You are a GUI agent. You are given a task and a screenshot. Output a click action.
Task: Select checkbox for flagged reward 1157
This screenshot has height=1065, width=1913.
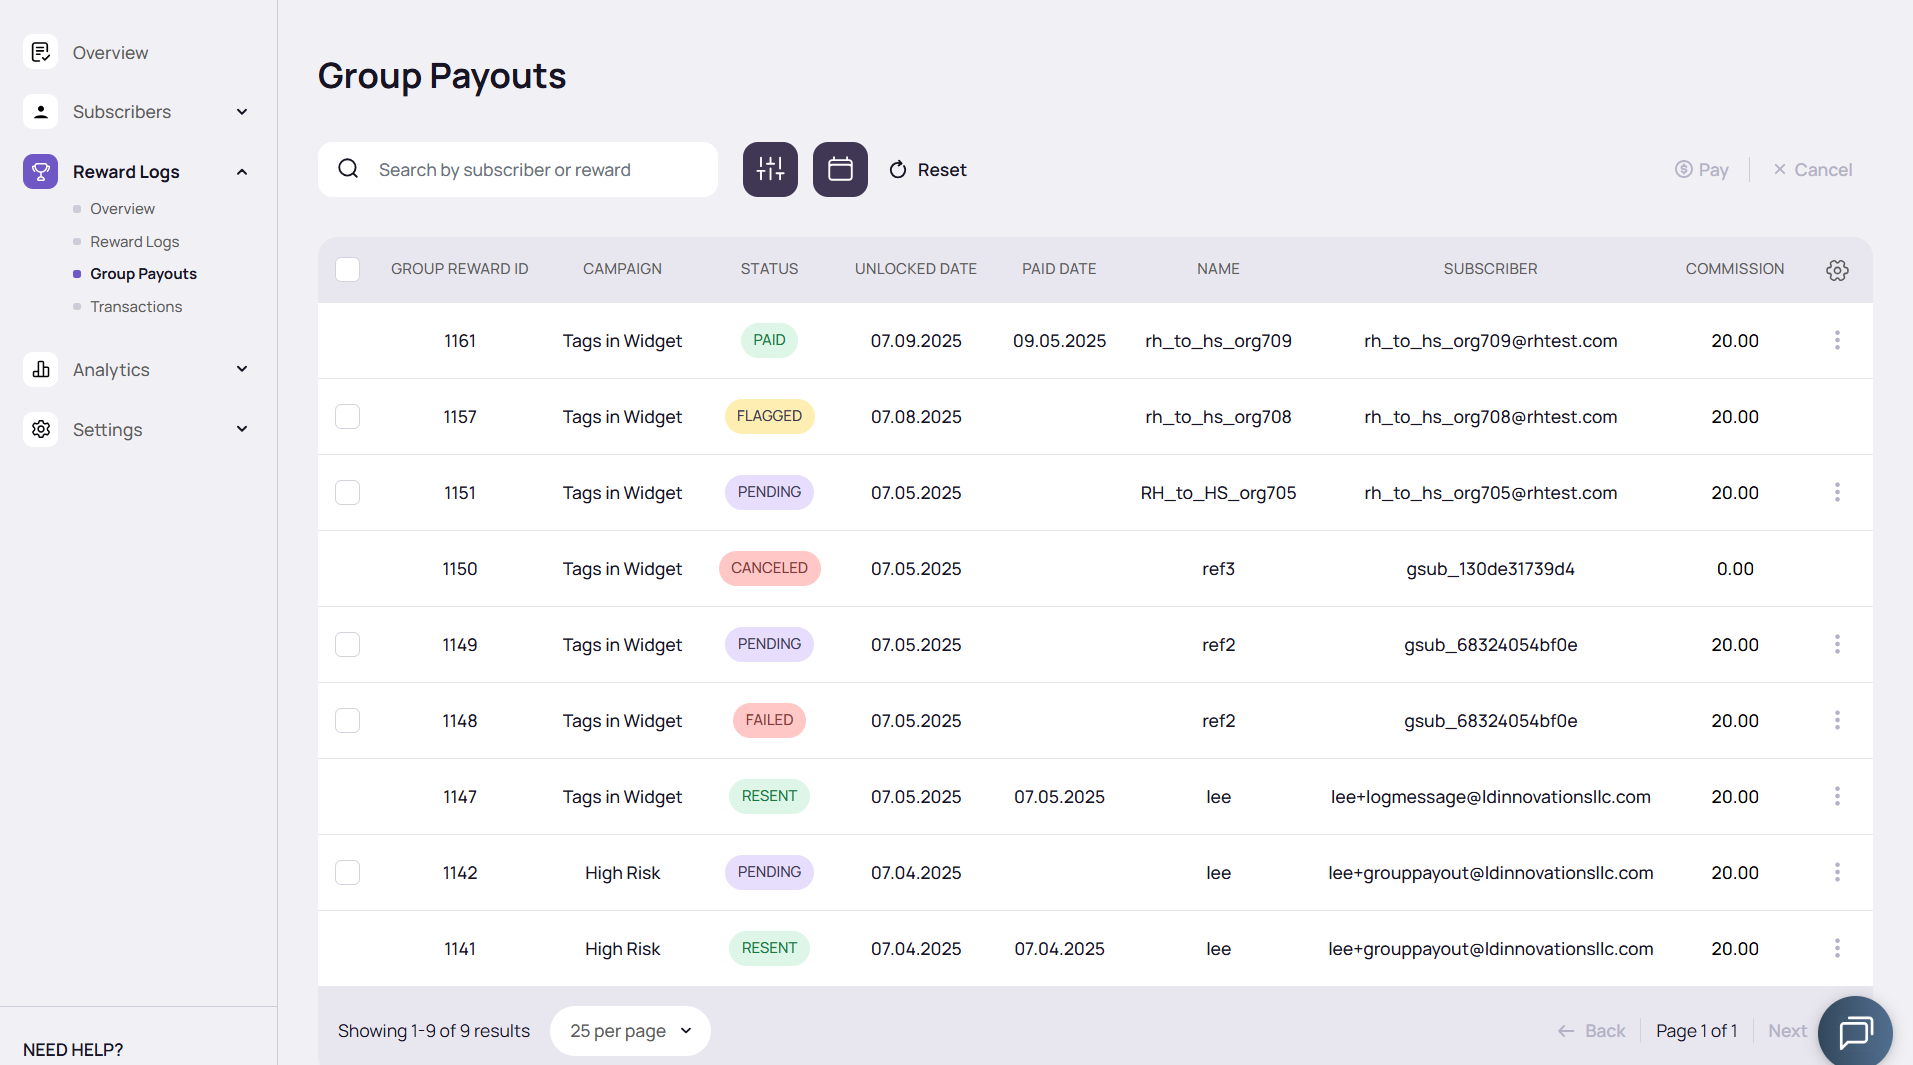pyautogui.click(x=347, y=417)
